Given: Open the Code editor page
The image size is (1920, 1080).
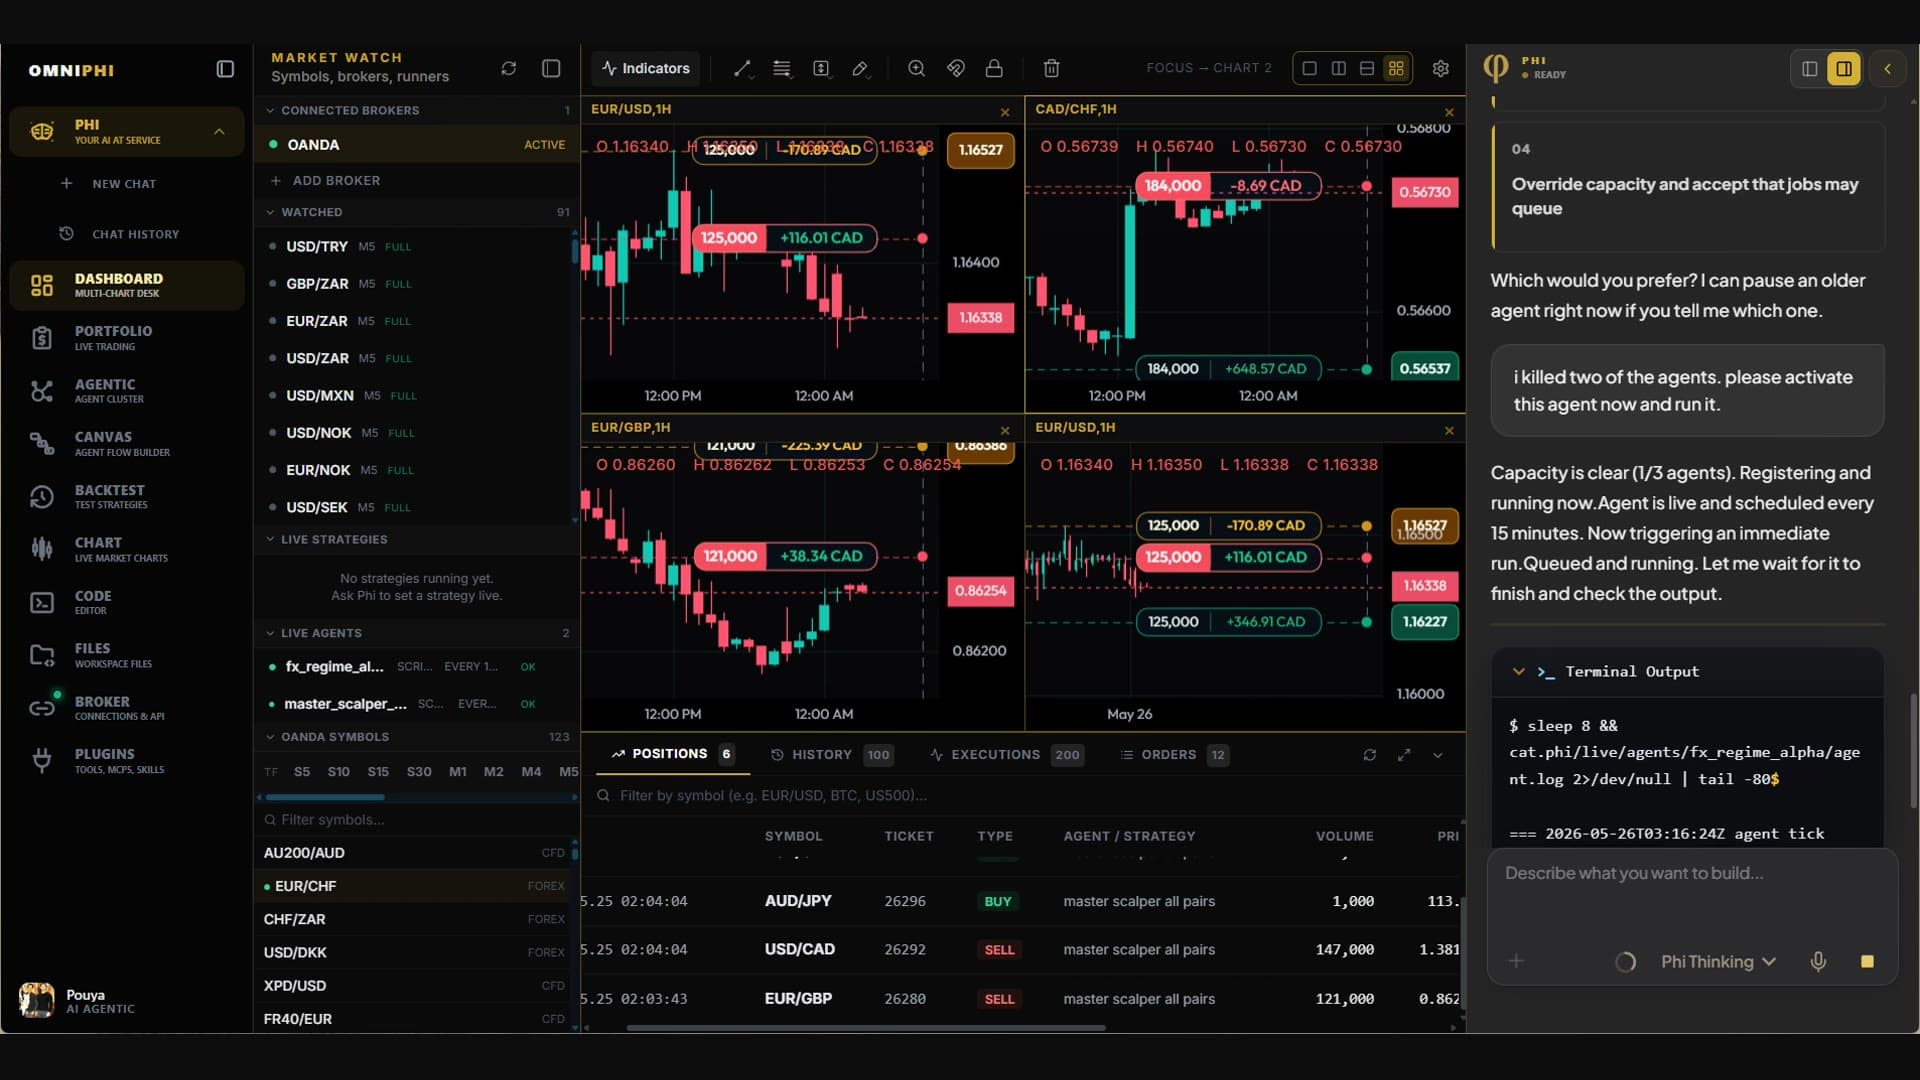Looking at the screenshot, I should click(127, 602).
